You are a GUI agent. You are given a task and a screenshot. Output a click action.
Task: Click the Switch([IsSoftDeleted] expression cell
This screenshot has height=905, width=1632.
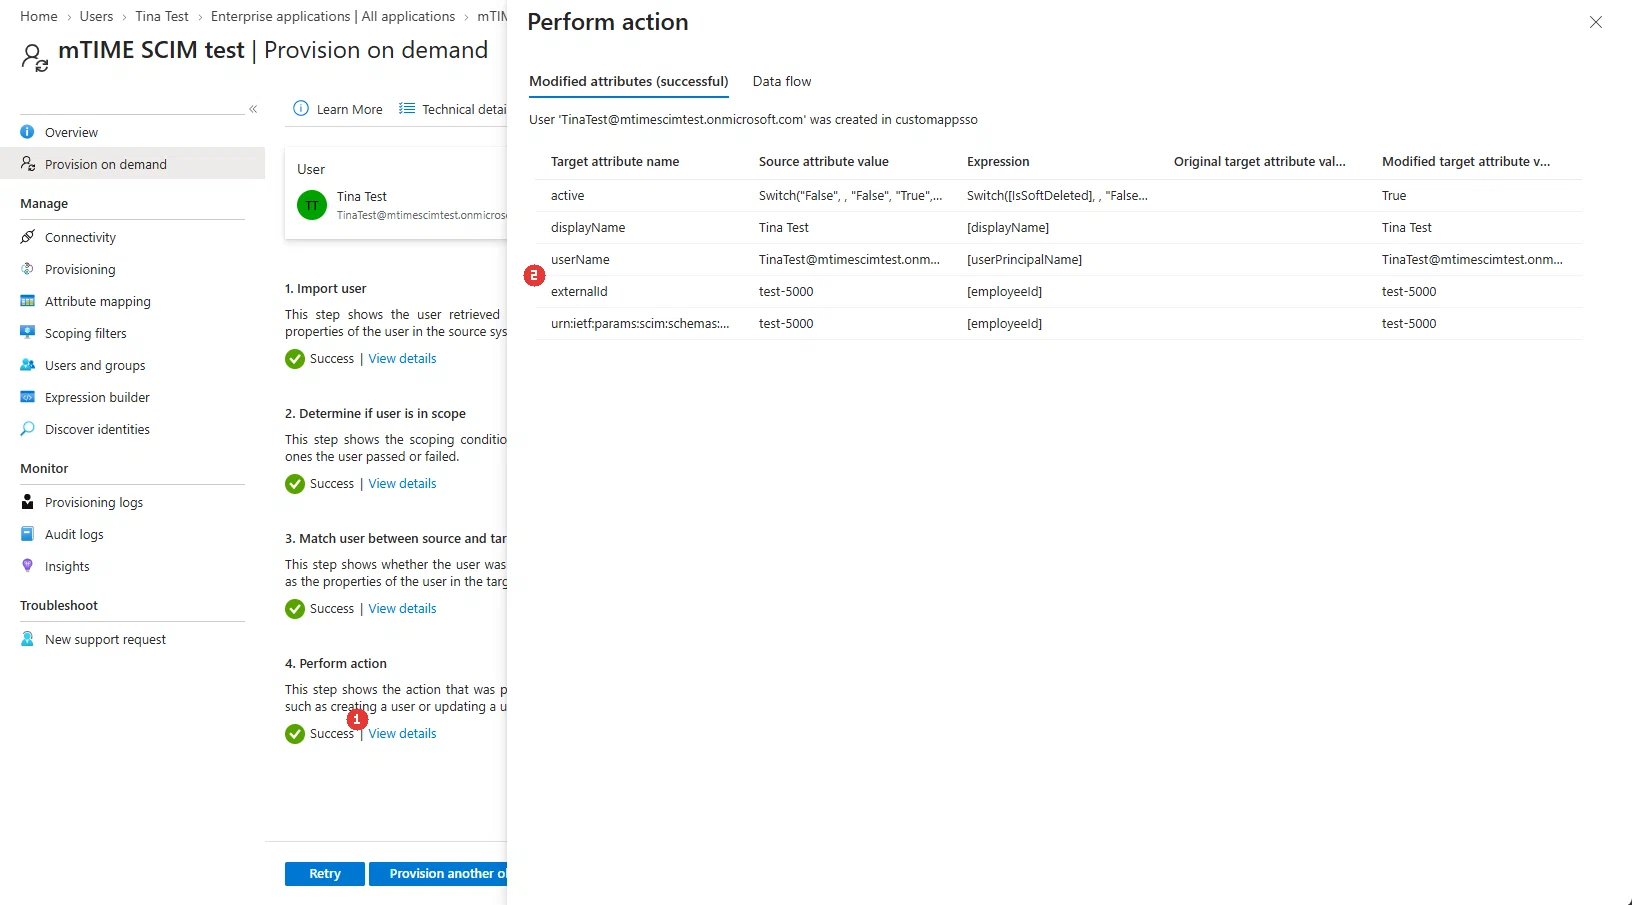(x=1057, y=196)
